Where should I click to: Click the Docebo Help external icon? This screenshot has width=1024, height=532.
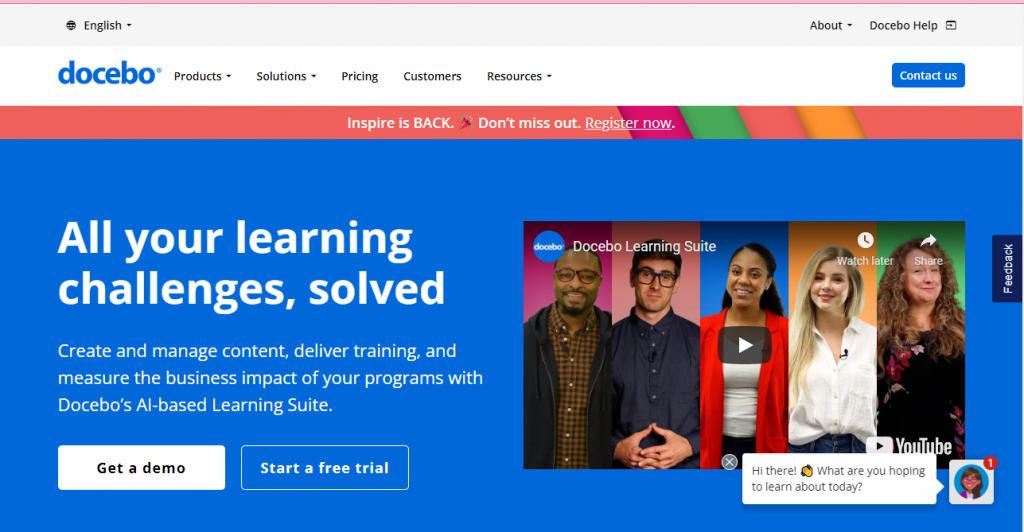pos(951,25)
